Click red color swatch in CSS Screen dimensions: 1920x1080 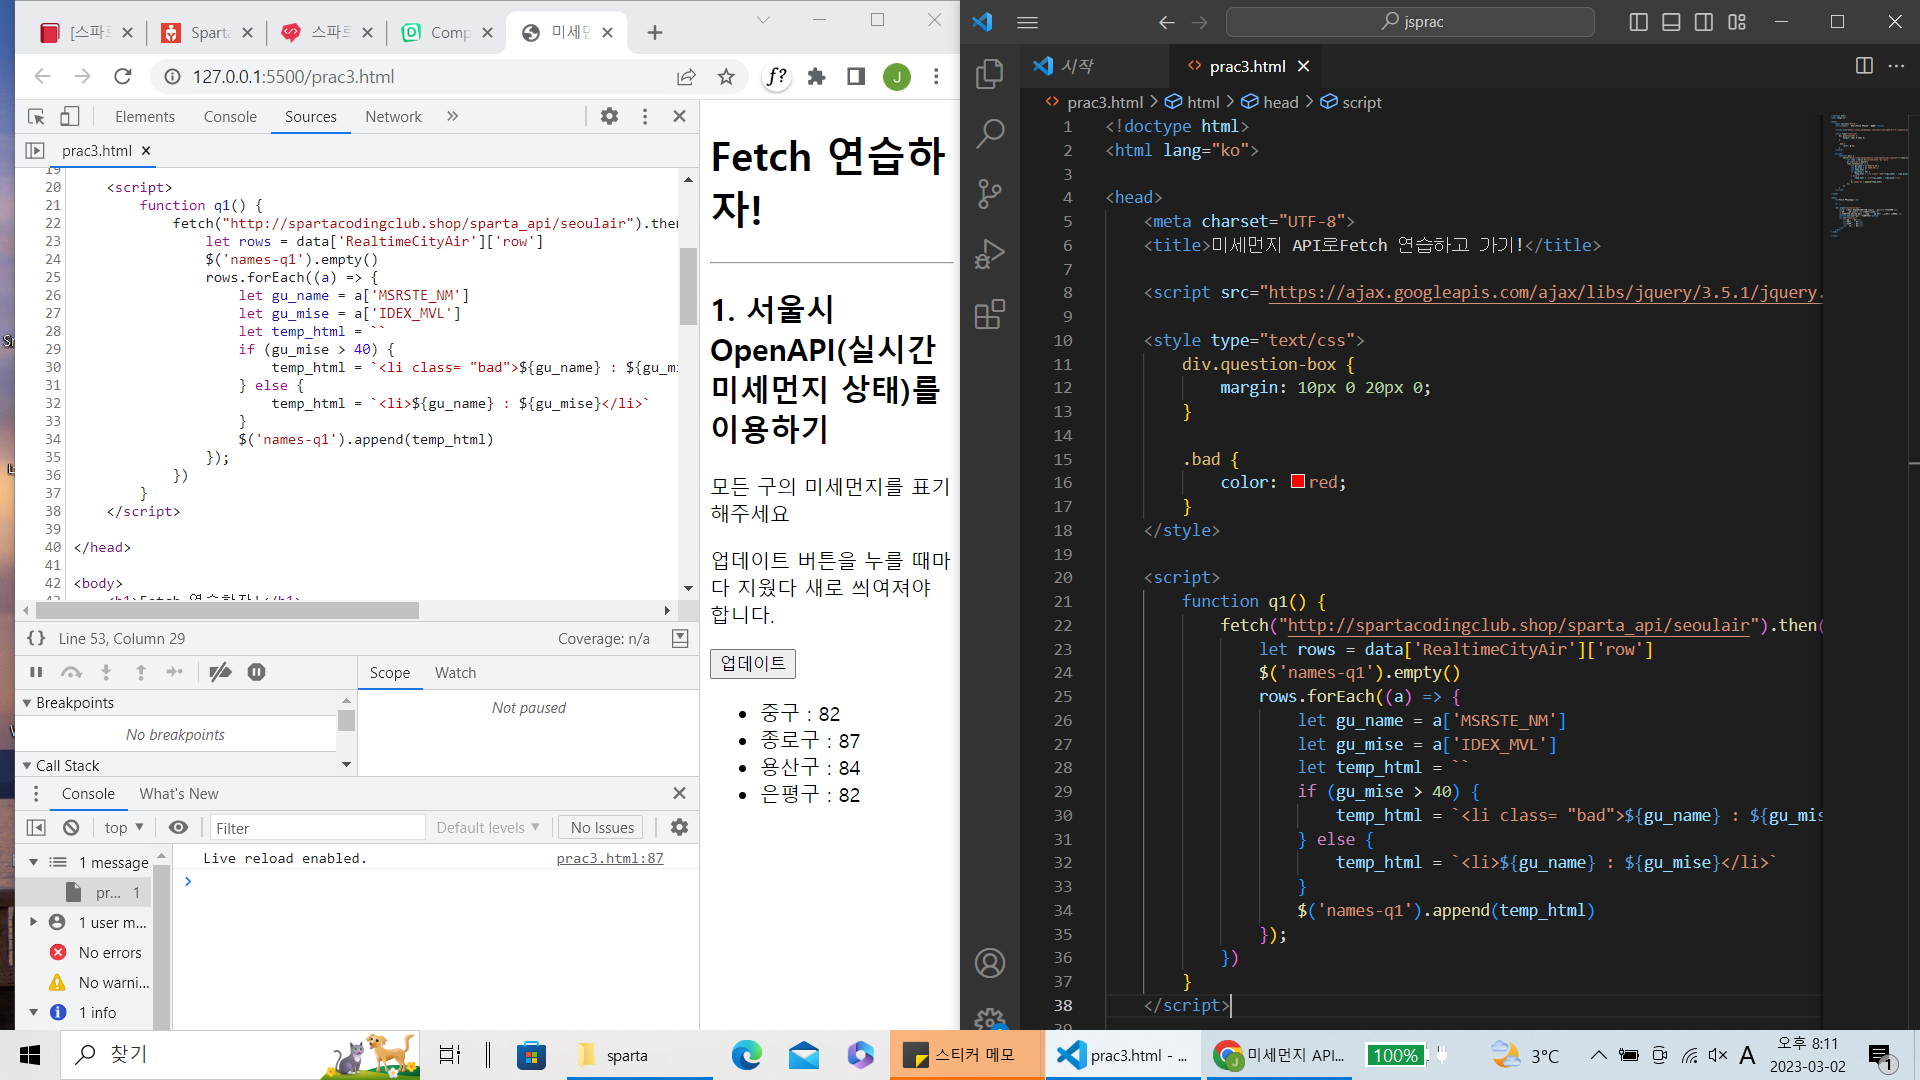[1298, 482]
